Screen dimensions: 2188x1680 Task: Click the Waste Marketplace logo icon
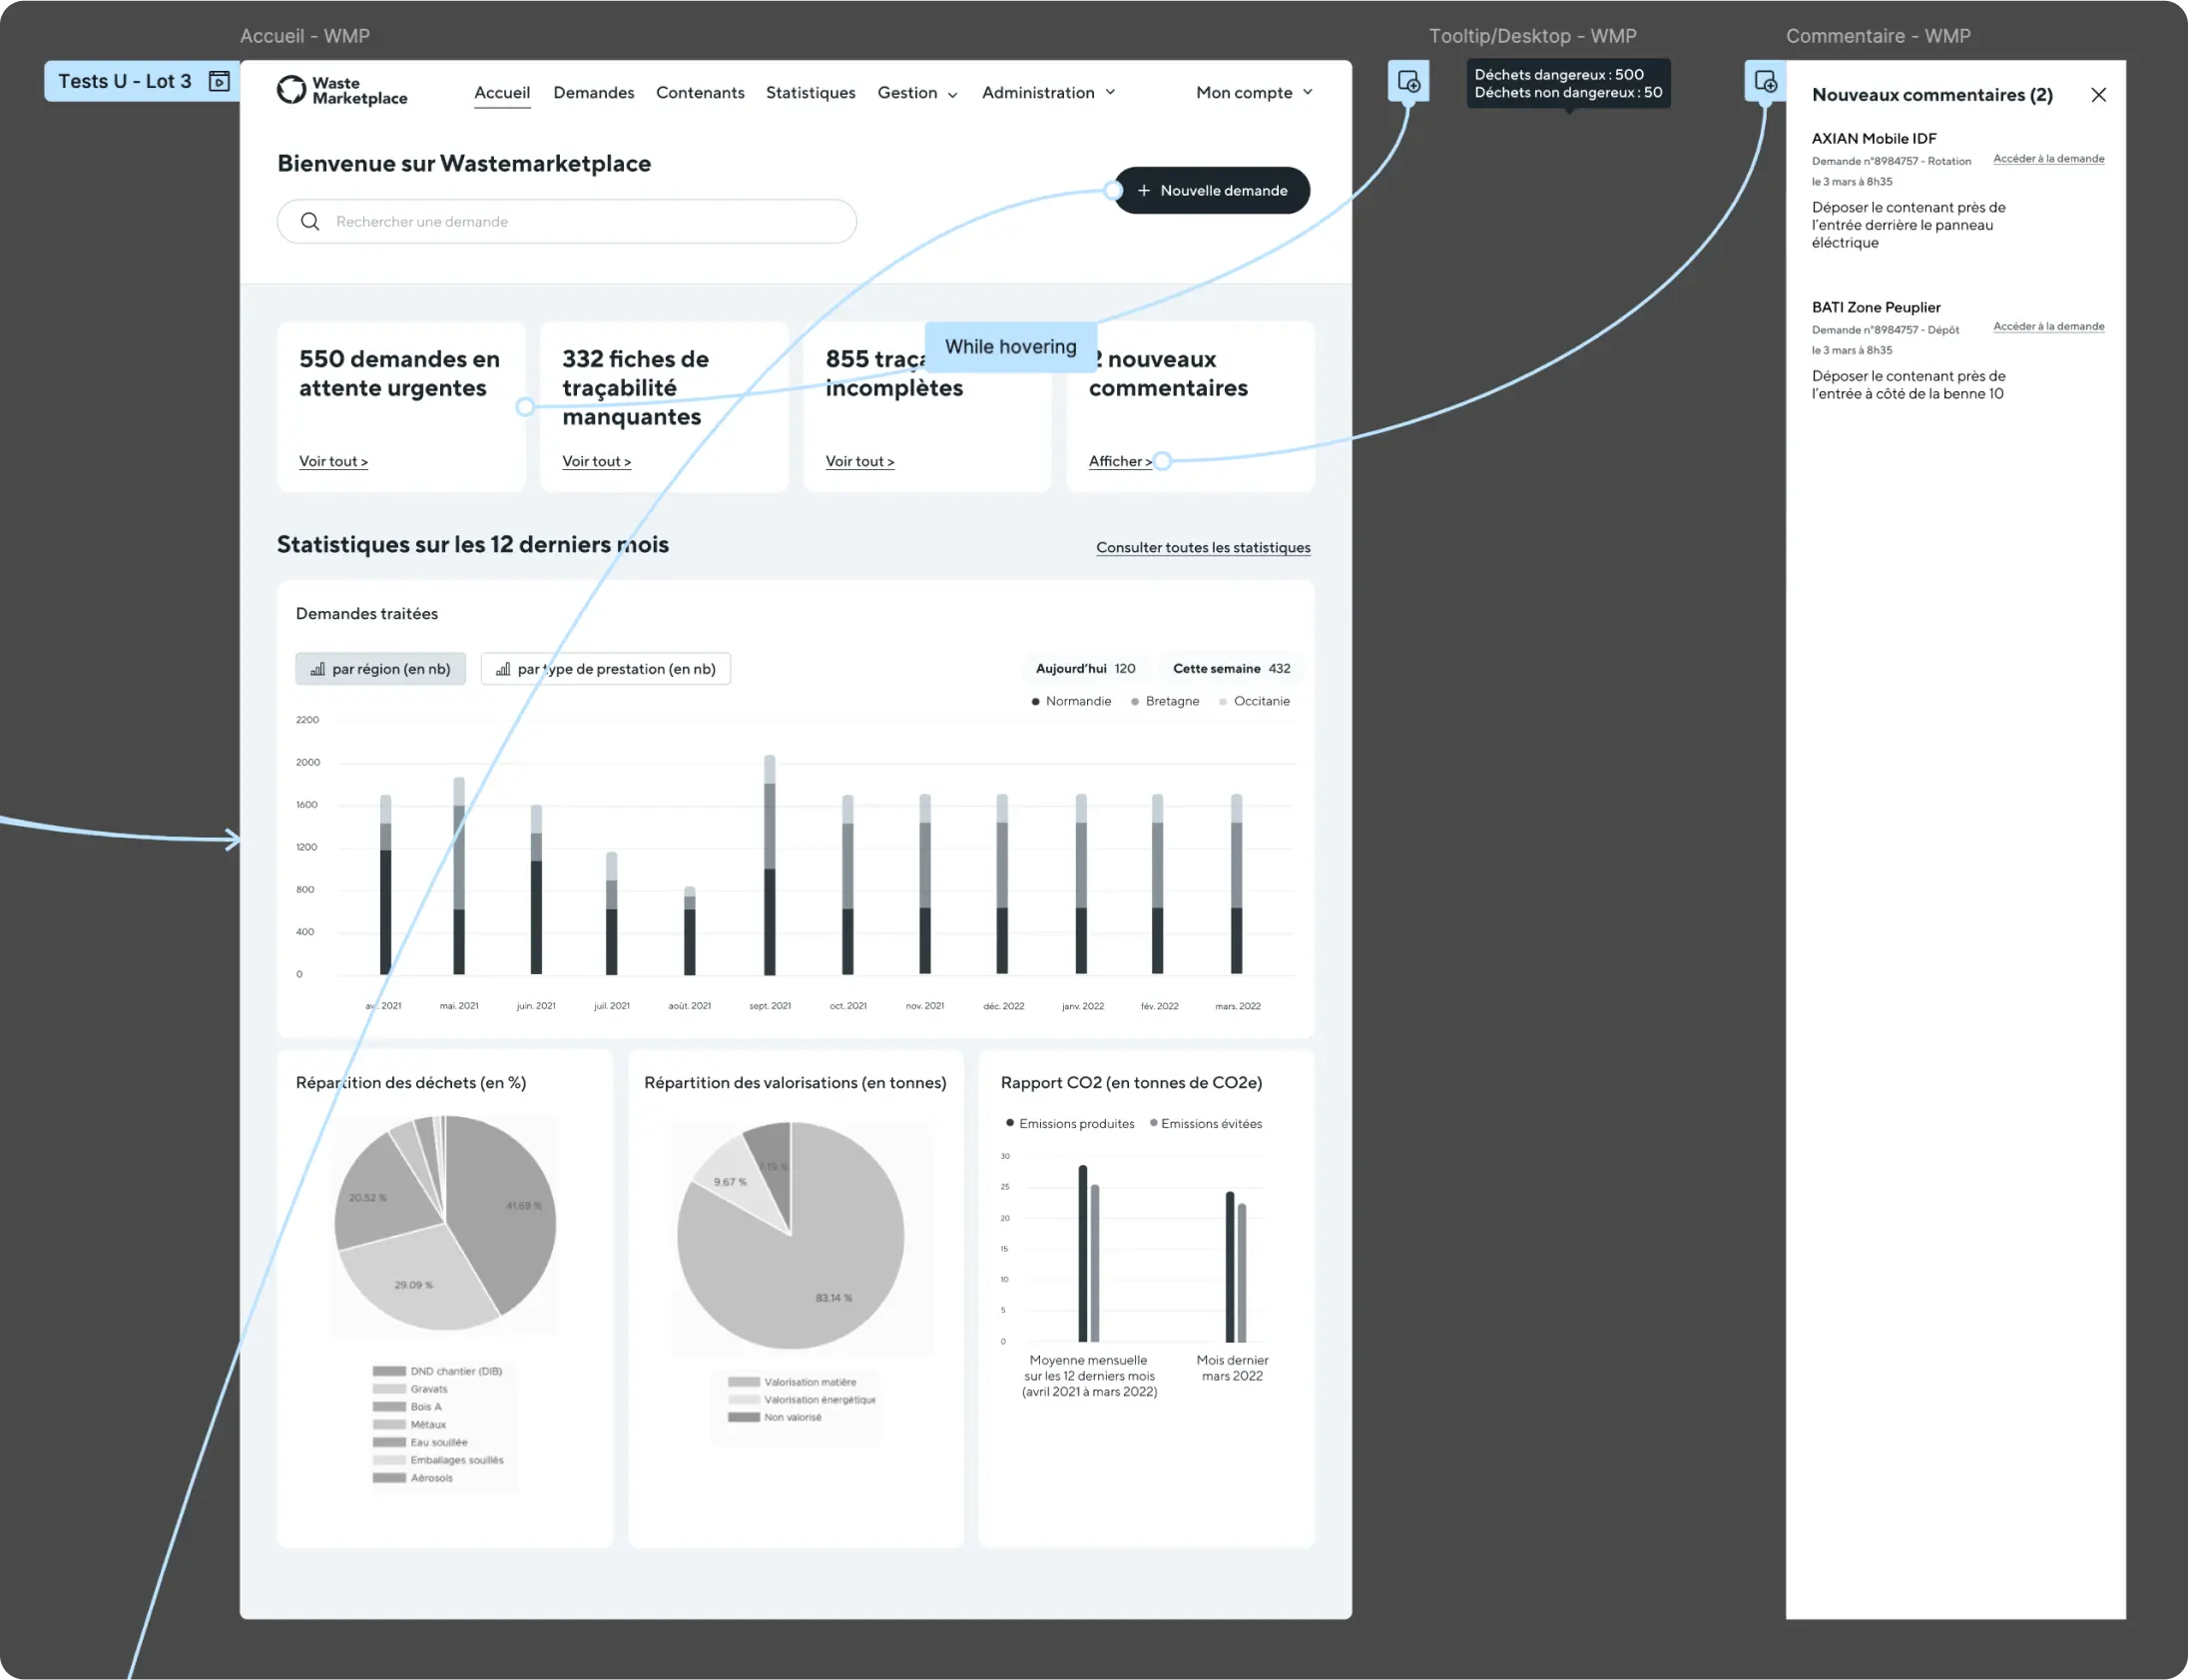[x=291, y=90]
